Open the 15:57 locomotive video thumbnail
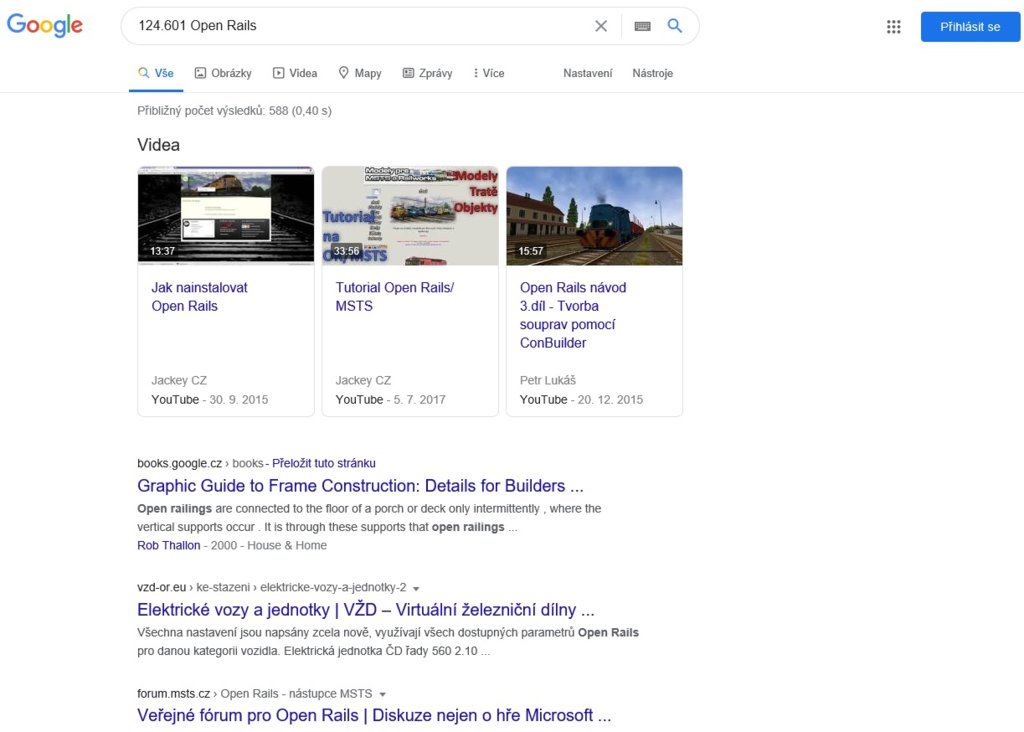This screenshot has height=732, width=1024. (594, 215)
